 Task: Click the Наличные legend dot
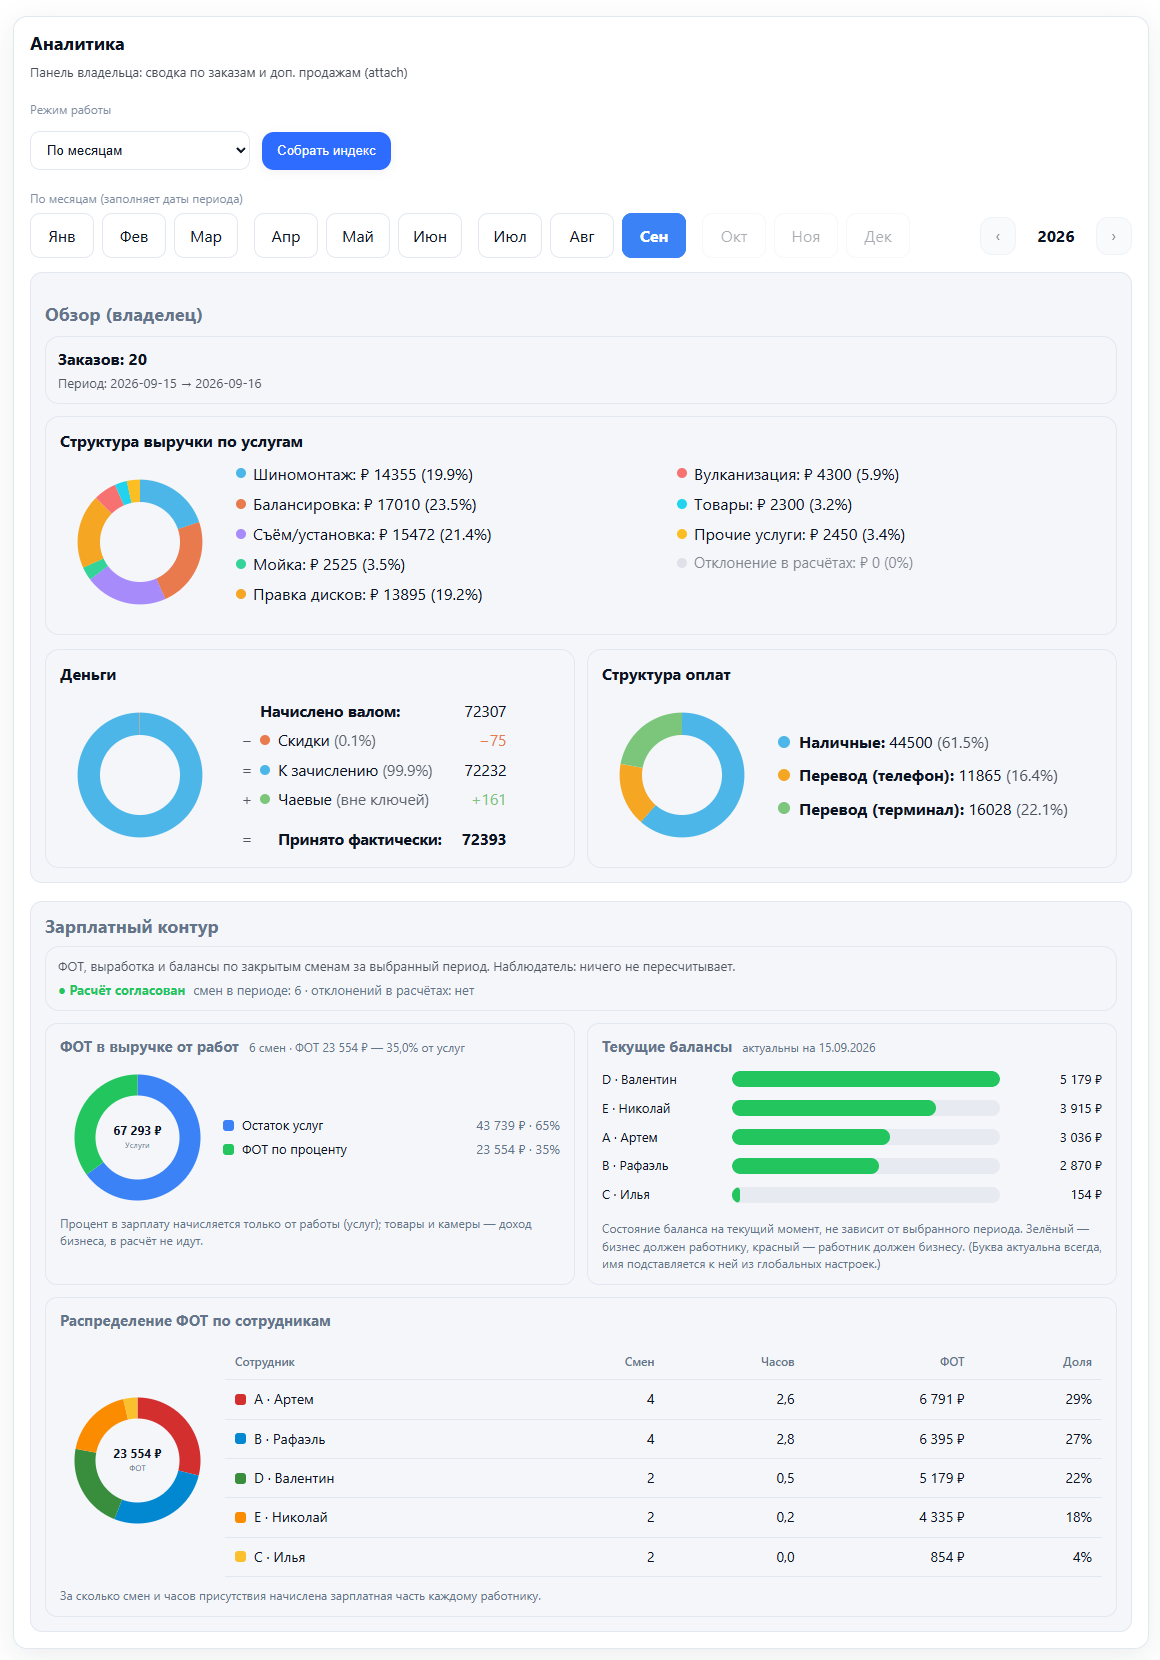click(784, 742)
